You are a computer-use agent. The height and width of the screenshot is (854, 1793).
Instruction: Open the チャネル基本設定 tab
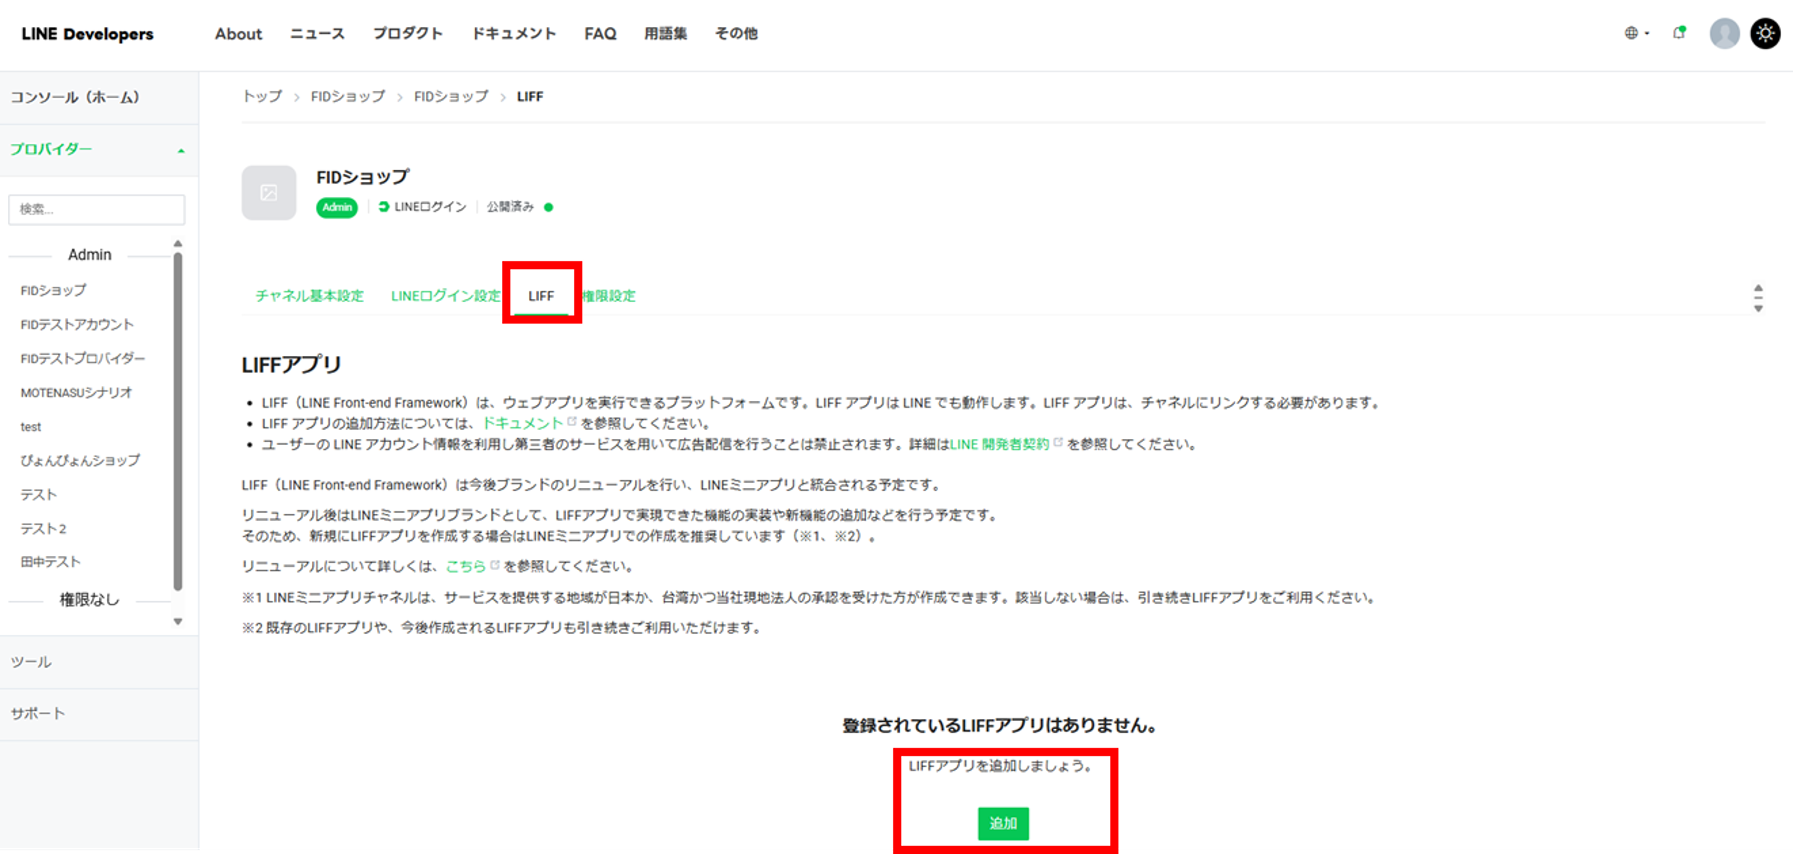(309, 296)
